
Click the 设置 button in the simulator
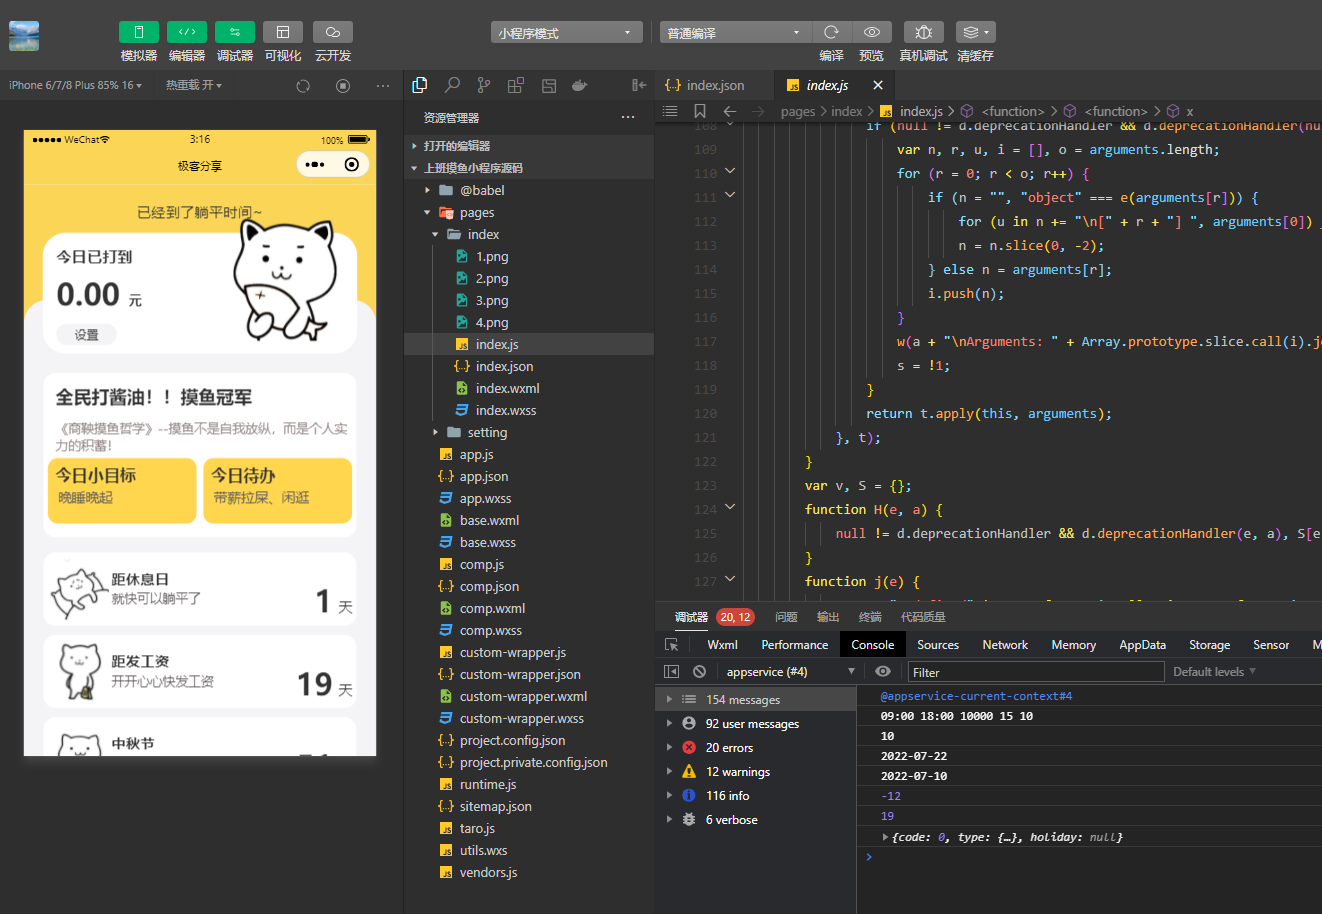click(x=87, y=335)
